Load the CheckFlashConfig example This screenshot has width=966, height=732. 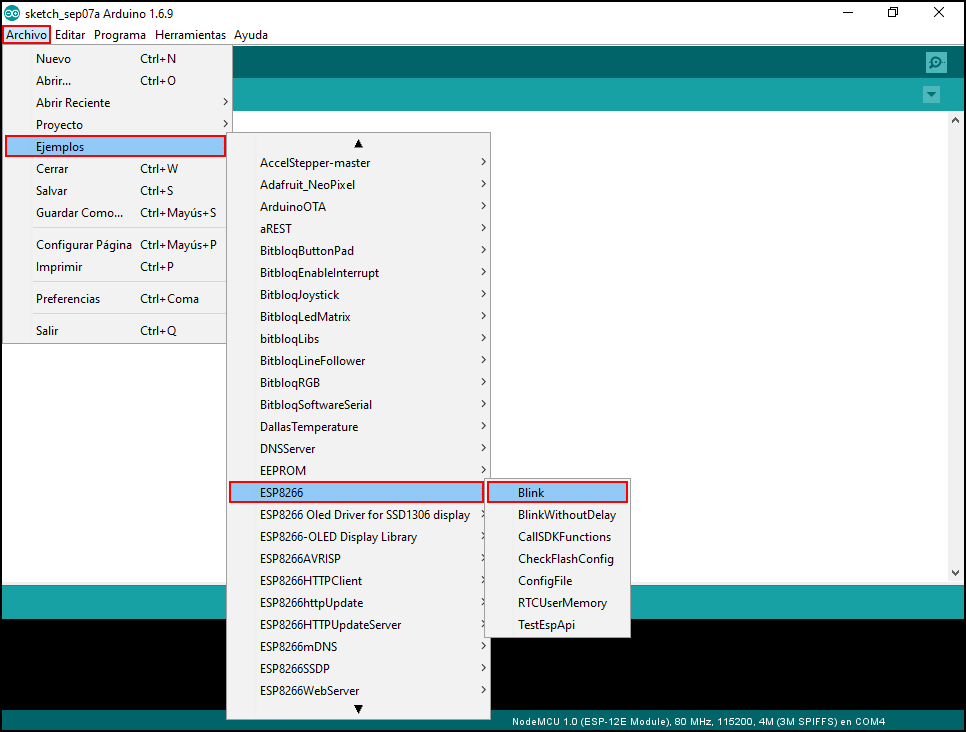[558, 559]
